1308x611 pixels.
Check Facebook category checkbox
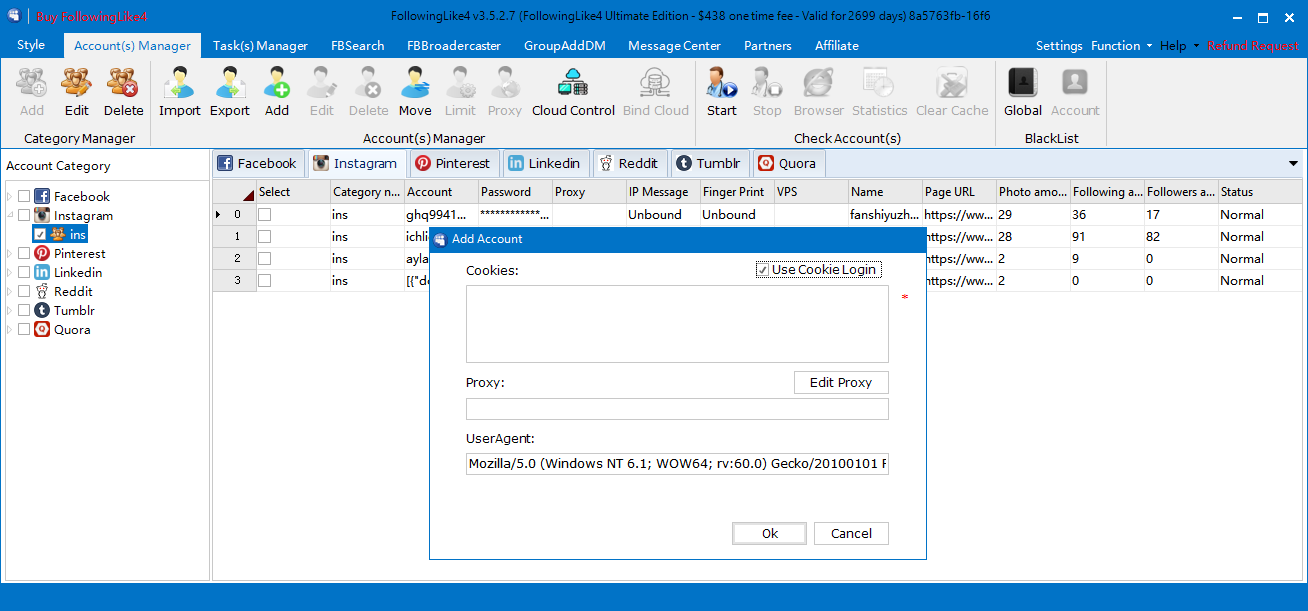point(24,197)
